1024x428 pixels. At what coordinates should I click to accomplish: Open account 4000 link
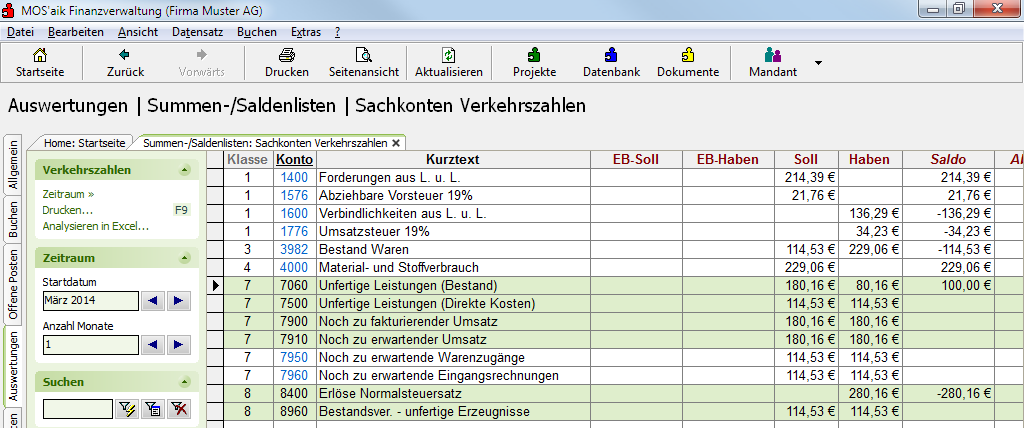294,267
